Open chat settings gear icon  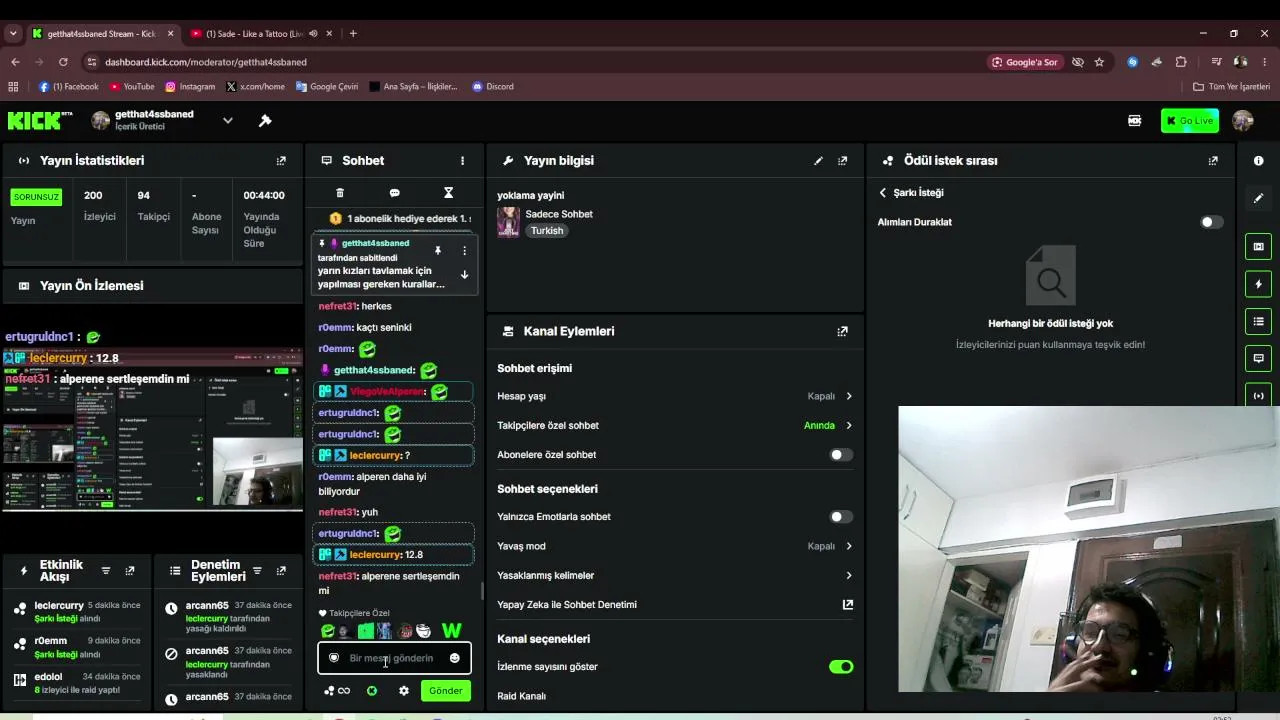coord(404,691)
